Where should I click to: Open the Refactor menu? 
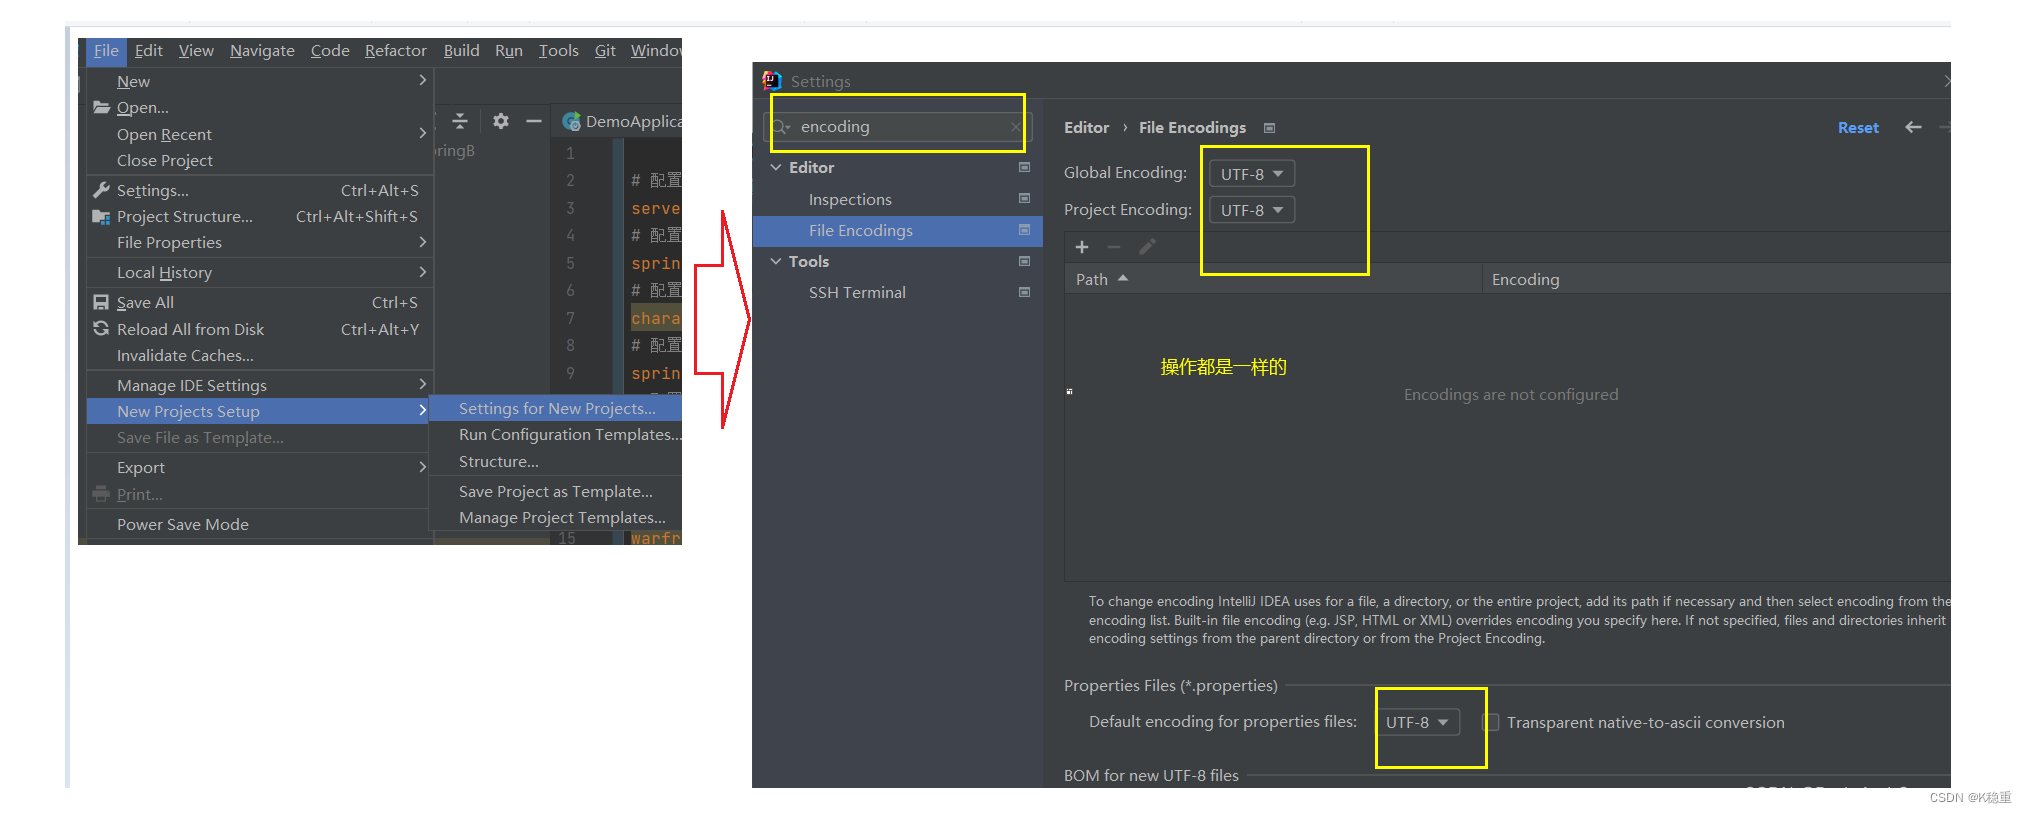pos(395,51)
